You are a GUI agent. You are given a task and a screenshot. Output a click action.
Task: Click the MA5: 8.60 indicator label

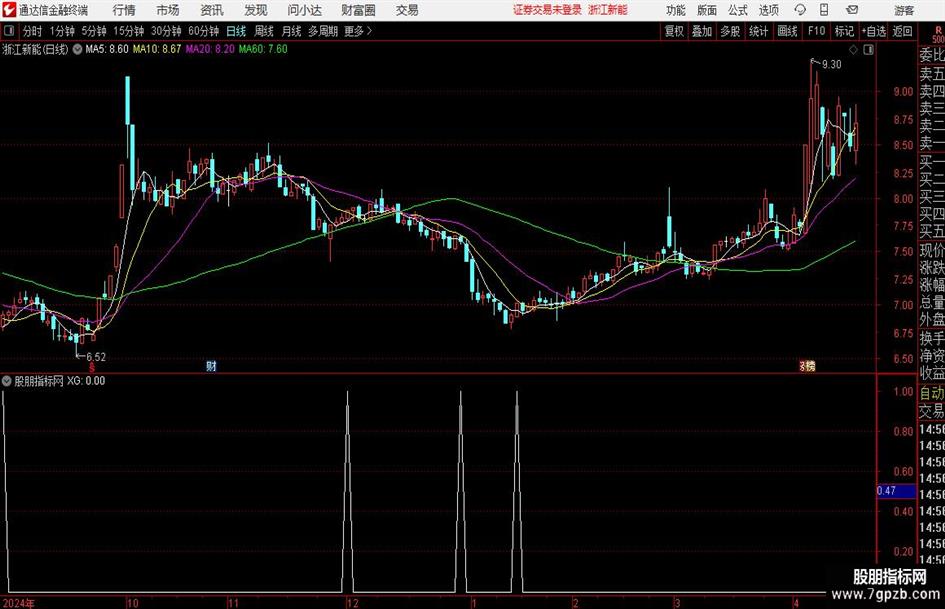click(107, 49)
